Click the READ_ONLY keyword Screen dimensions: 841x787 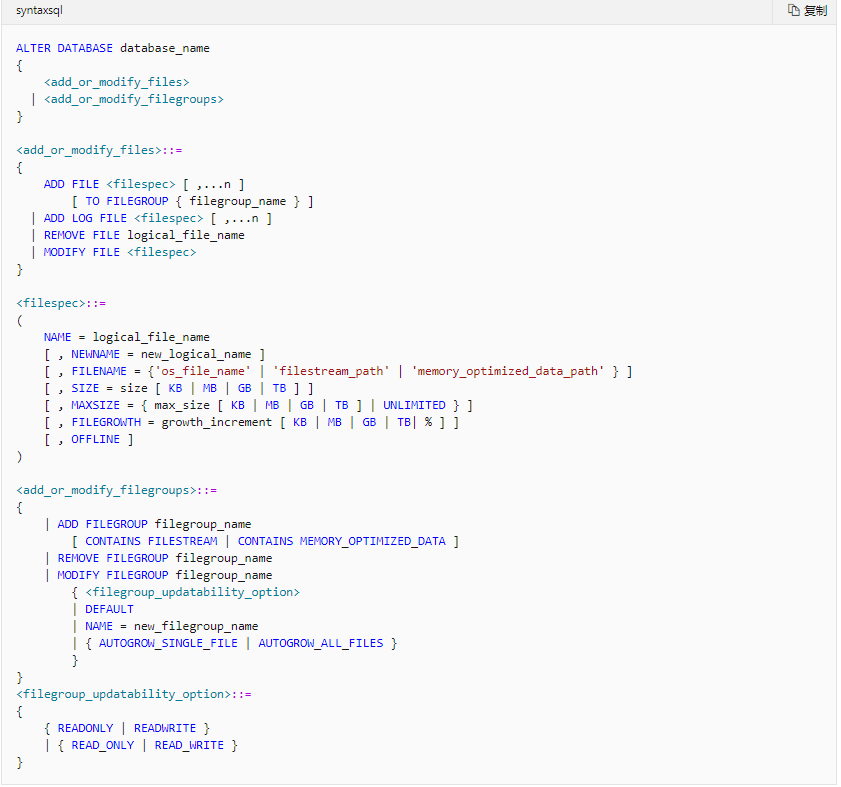102,746
